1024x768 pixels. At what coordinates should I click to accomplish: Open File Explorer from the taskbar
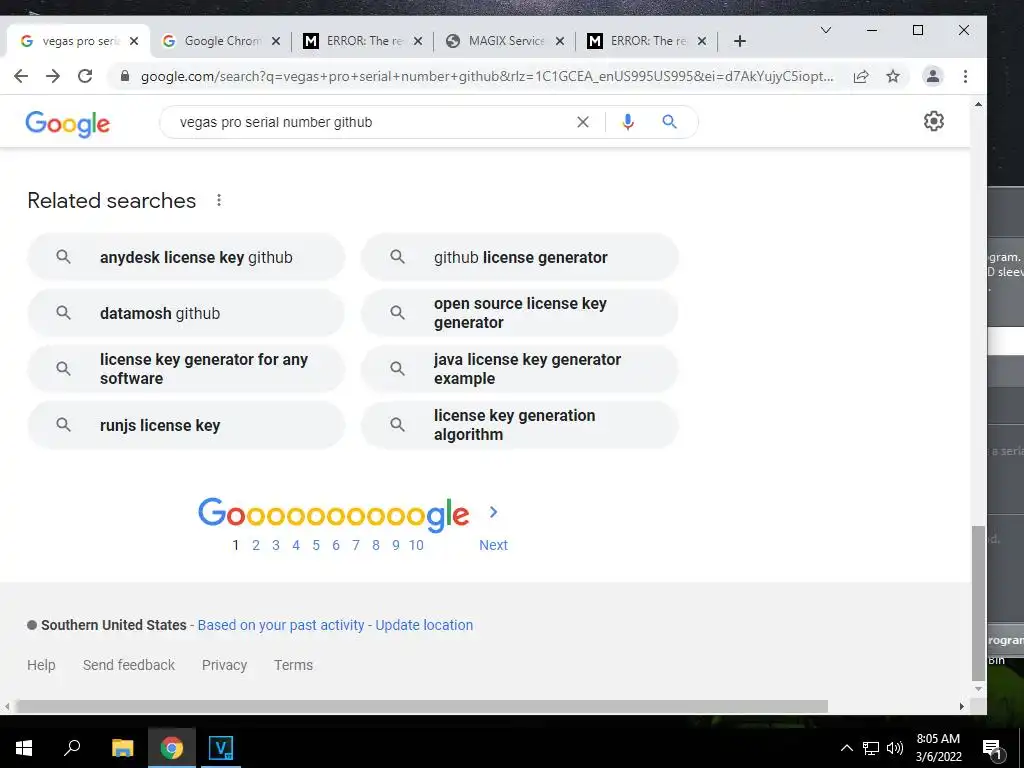(122, 748)
